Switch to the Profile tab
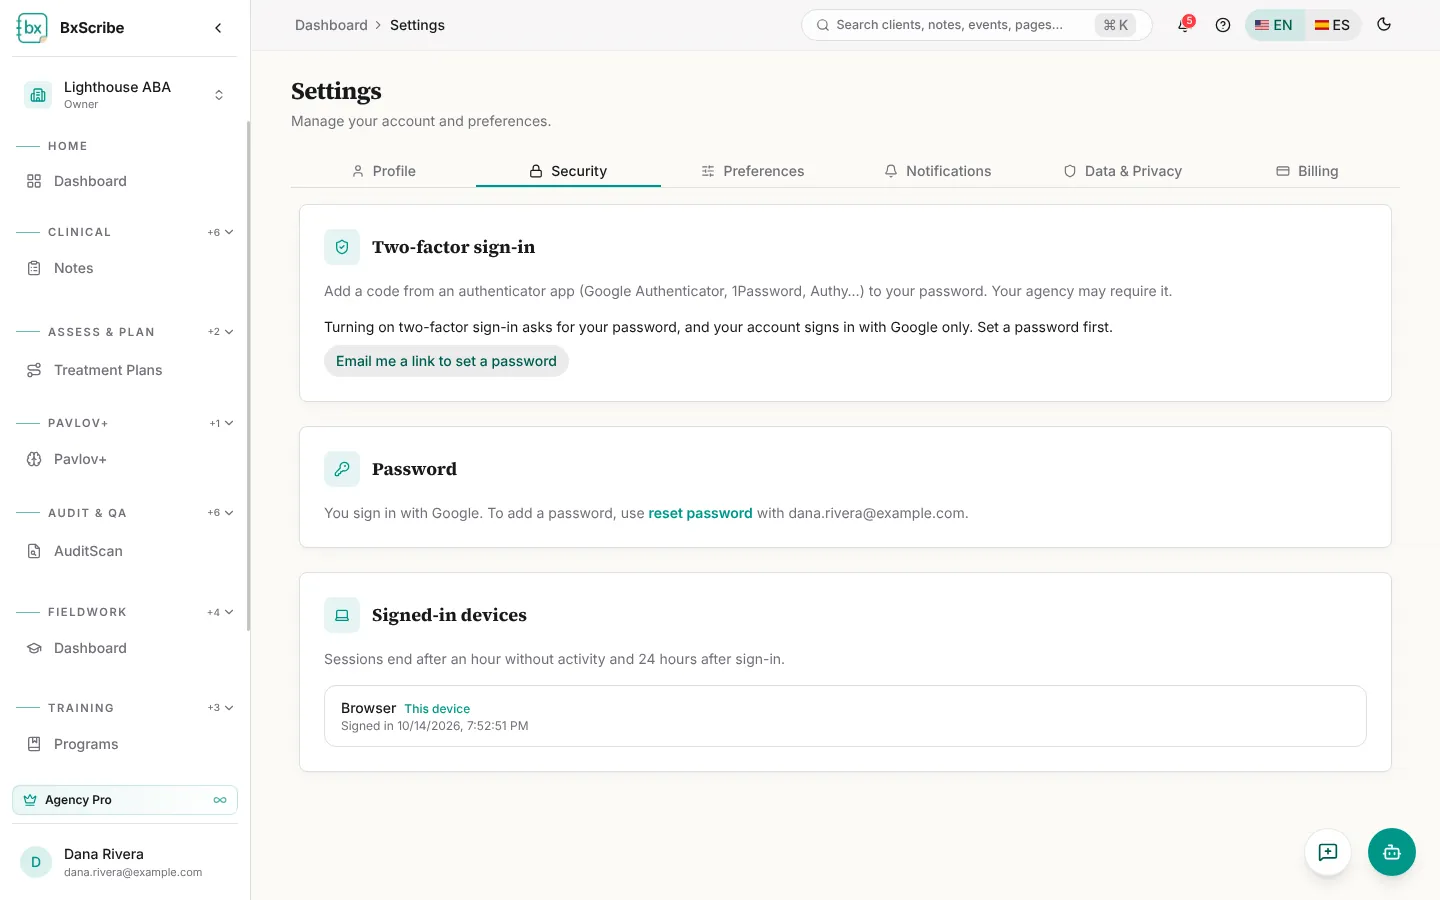1440x900 pixels. (383, 171)
